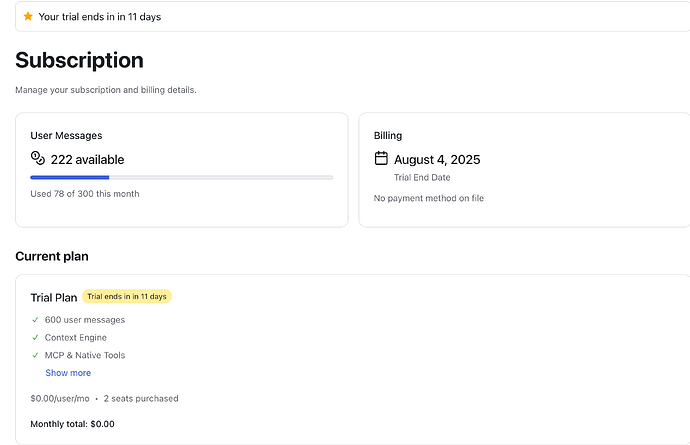
Task: Click the 'Trial Plan' name
Action: [x=54, y=298]
